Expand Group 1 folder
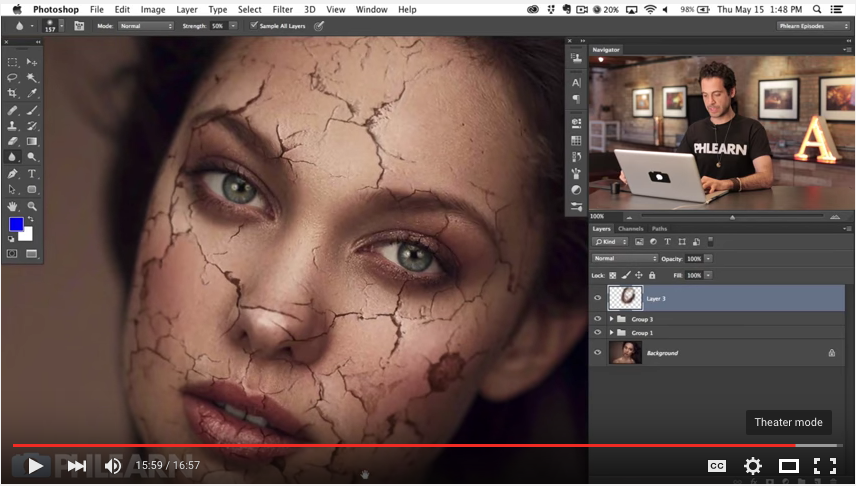The width and height of the screenshot is (856, 486). pos(611,333)
